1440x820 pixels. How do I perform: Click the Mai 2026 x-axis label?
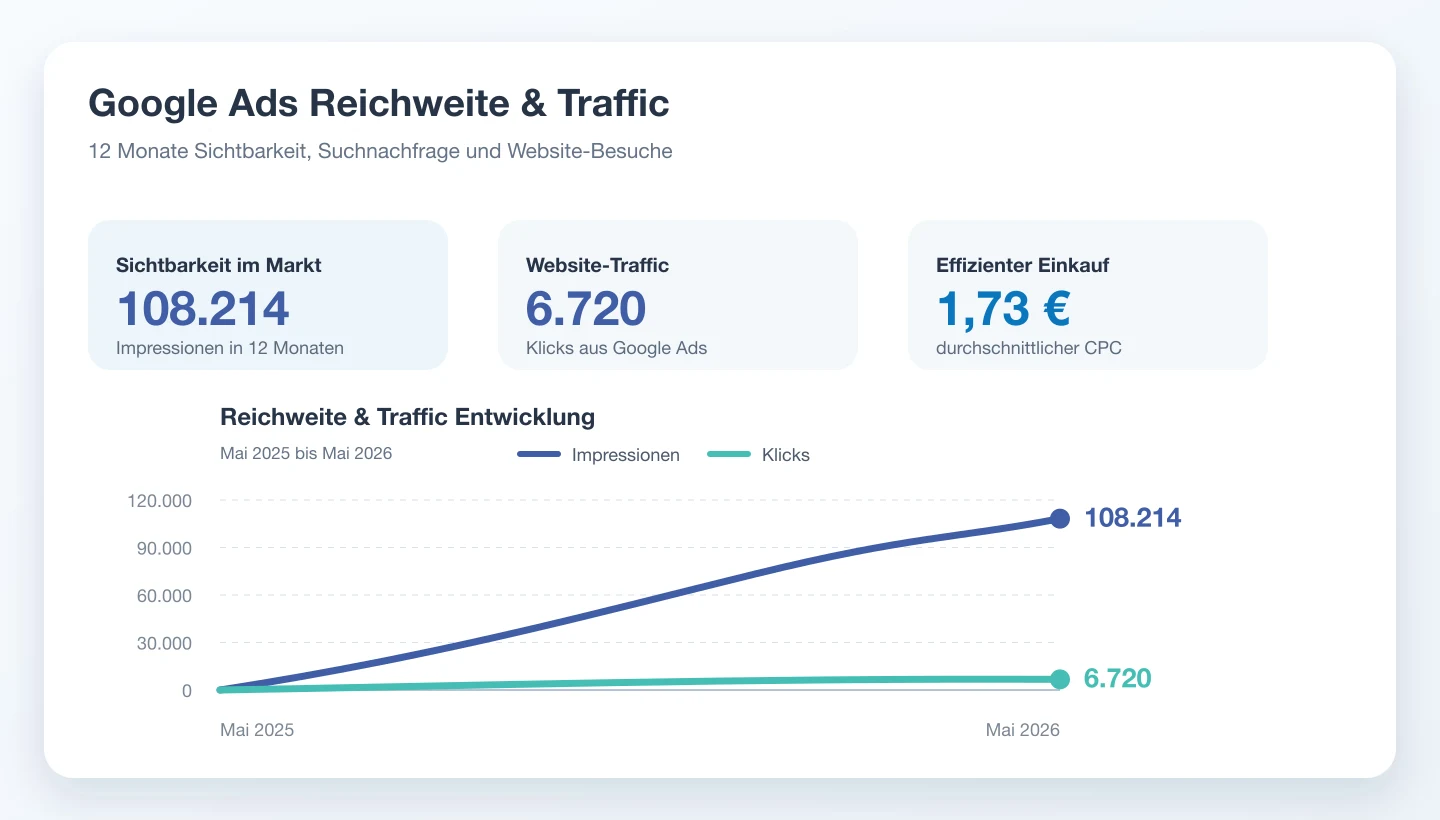1023,730
